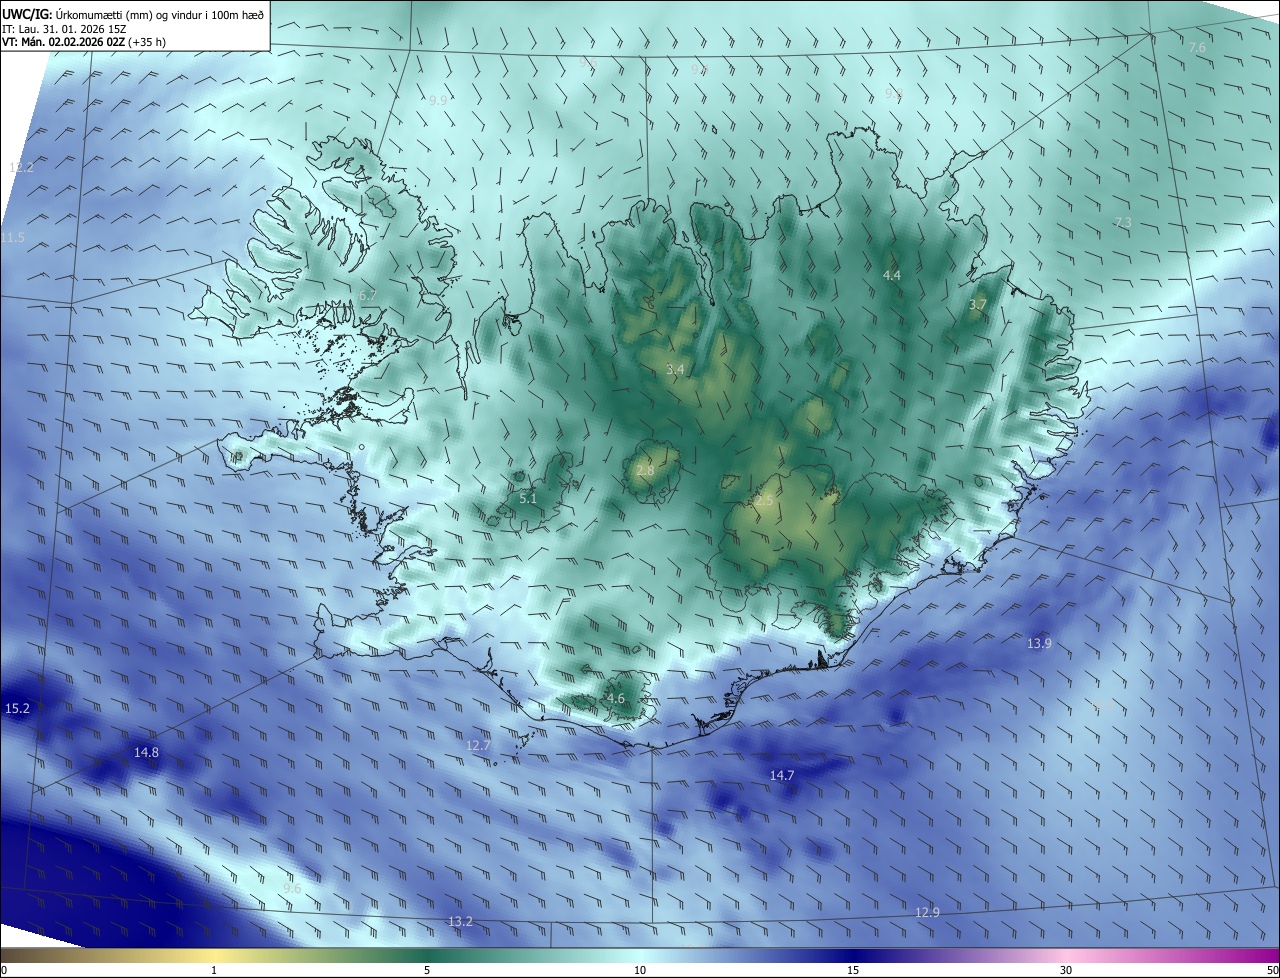
Task: Click the 15.2 value on the map
Action: 17,708
